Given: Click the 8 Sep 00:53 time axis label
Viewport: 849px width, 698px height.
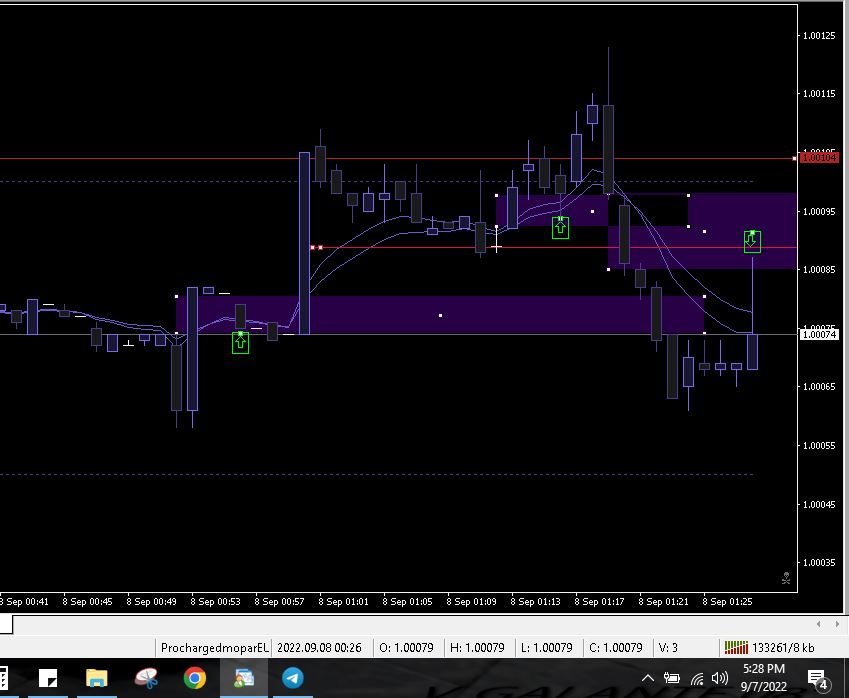Looking at the screenshot, I should [215, 602].
